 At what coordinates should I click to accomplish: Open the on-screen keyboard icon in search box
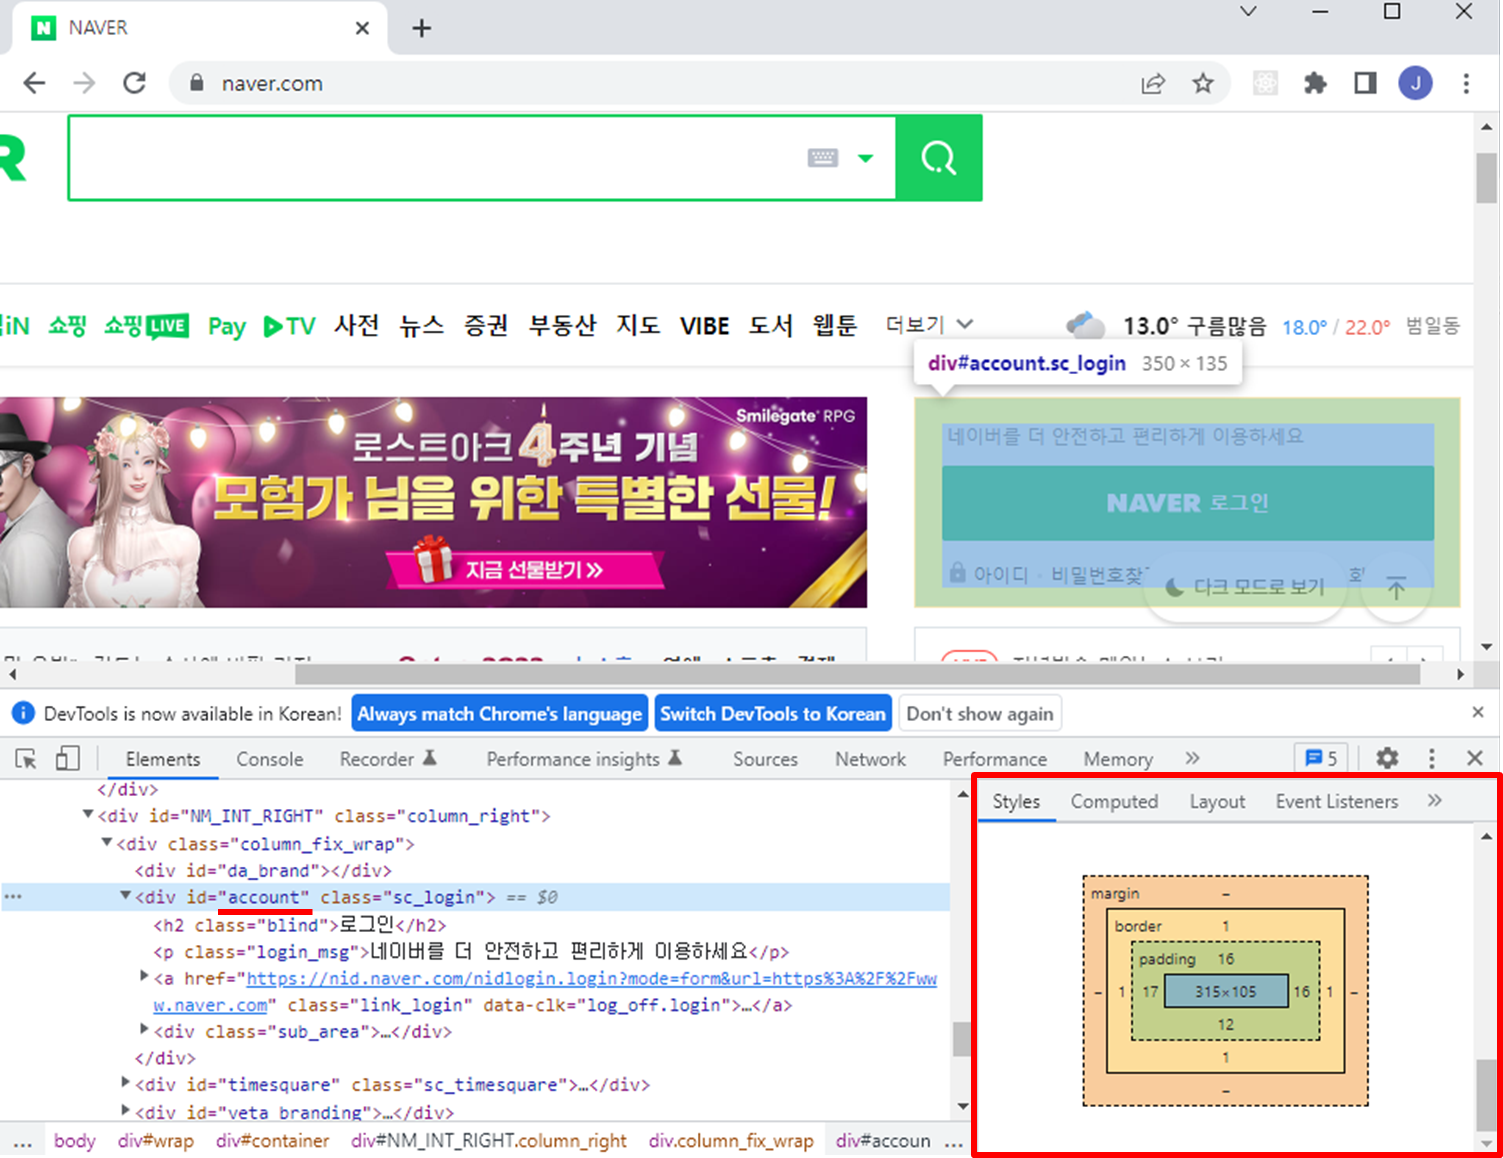[x=823, y=158]
